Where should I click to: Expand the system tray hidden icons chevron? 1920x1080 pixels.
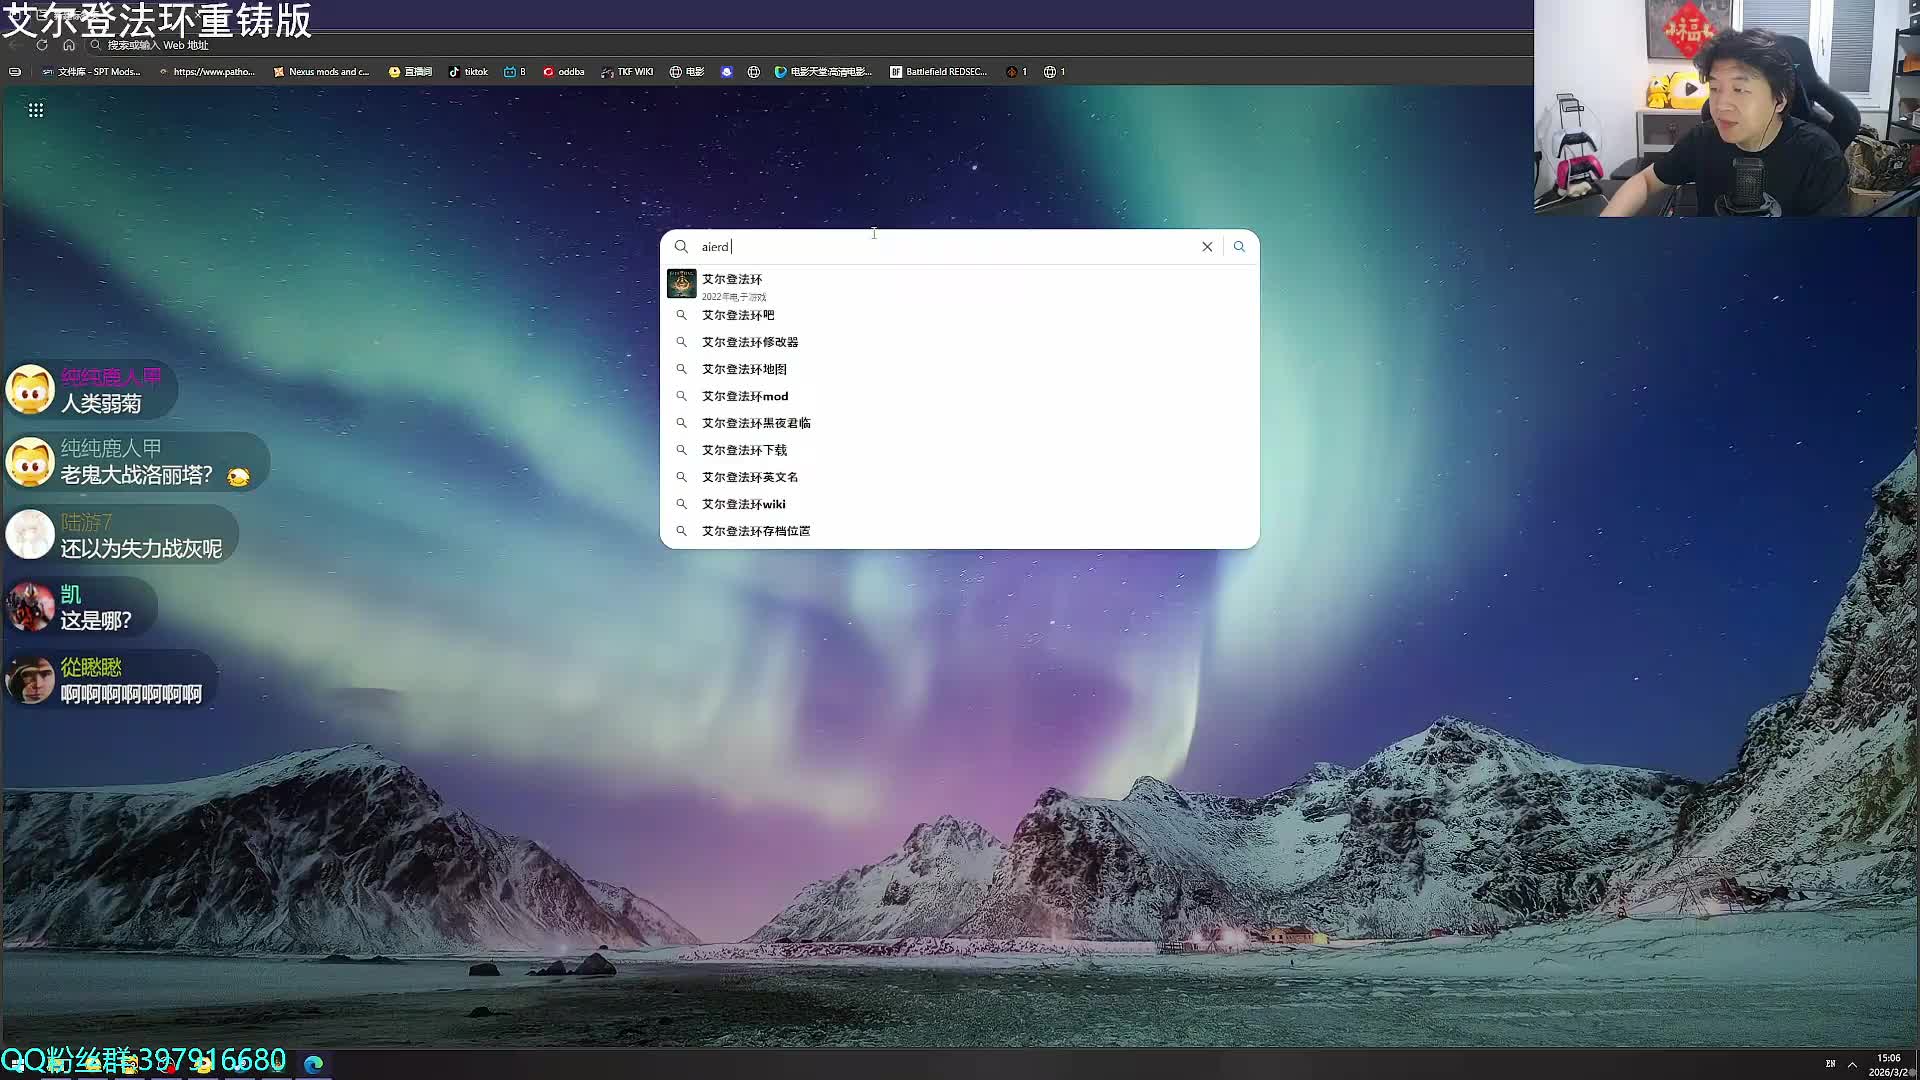point(1852,1065)
